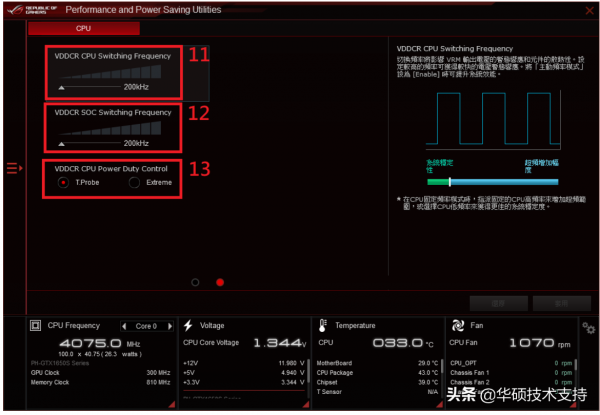Select T.Probe power duty radio button
This screenshot has width=600, height=415.
click(63, 182)
